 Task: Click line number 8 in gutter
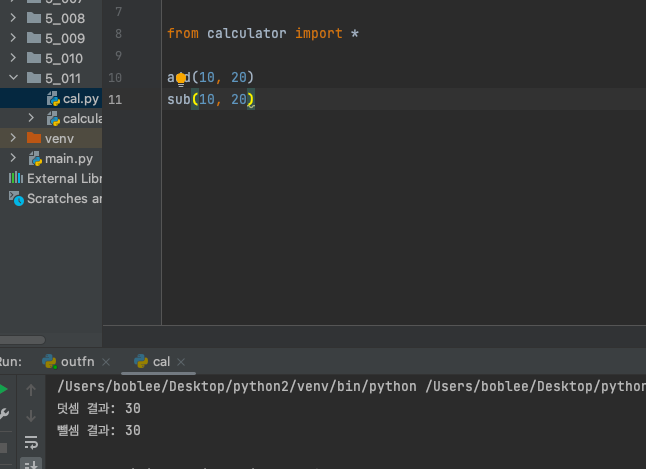[119, 33]
